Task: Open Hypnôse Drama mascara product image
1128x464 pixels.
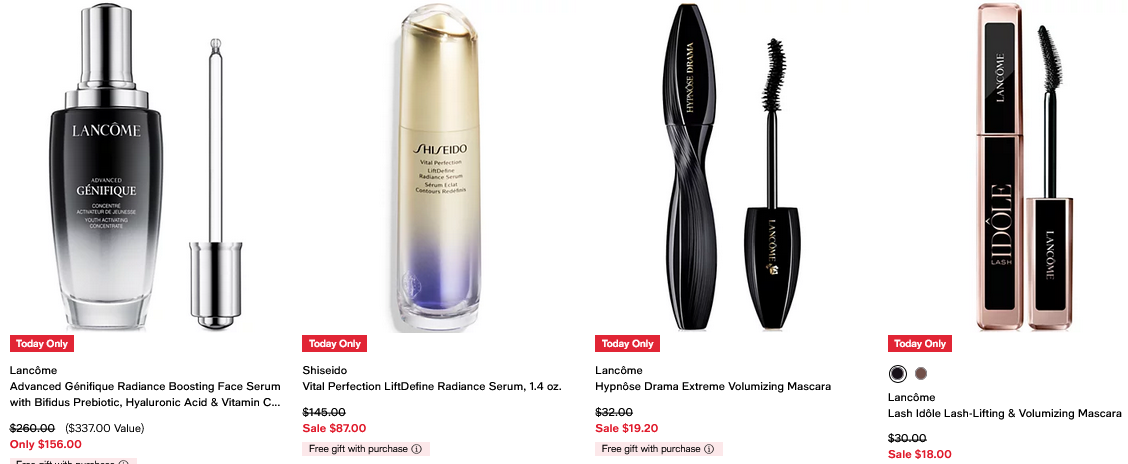Action: click(731, 167)
